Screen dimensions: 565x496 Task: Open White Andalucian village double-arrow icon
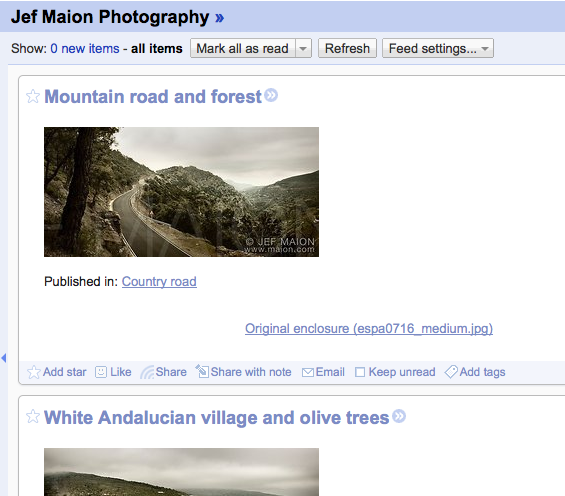click(399, 416)
